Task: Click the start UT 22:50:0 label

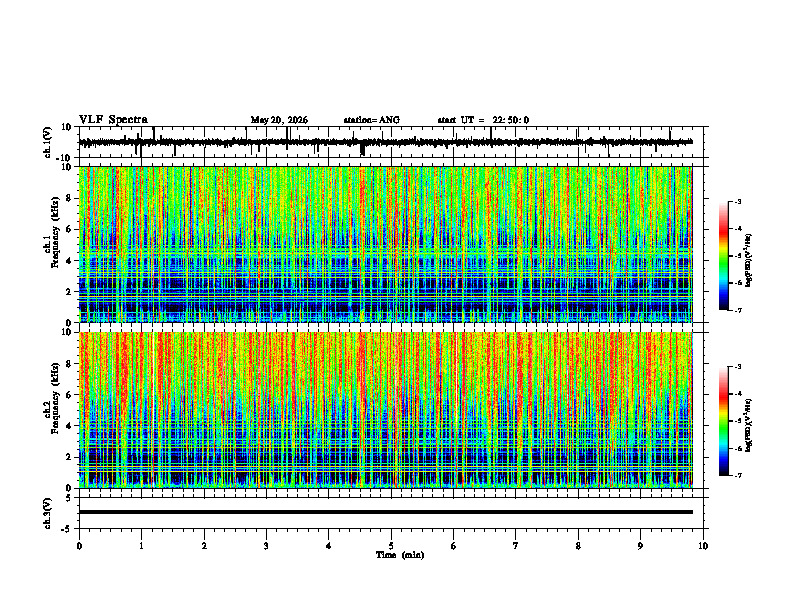Action: coord(483,120)
